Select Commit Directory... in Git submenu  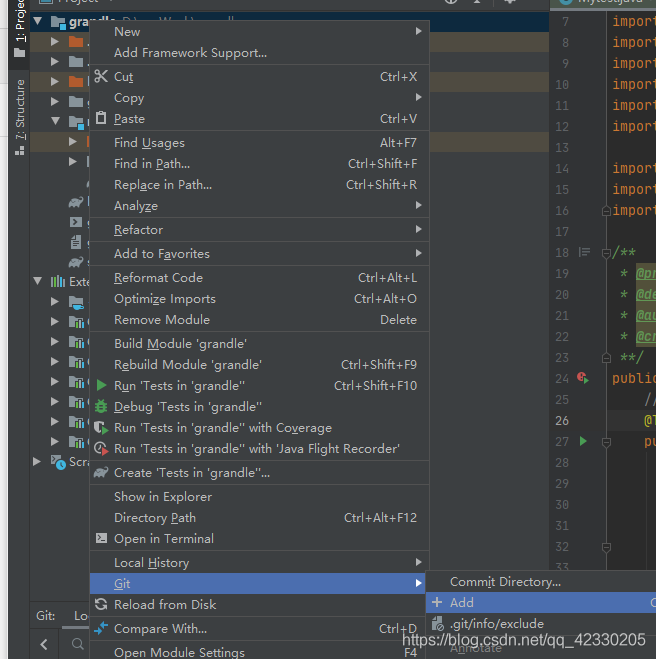pyautogui.click(x=505, y=582)
